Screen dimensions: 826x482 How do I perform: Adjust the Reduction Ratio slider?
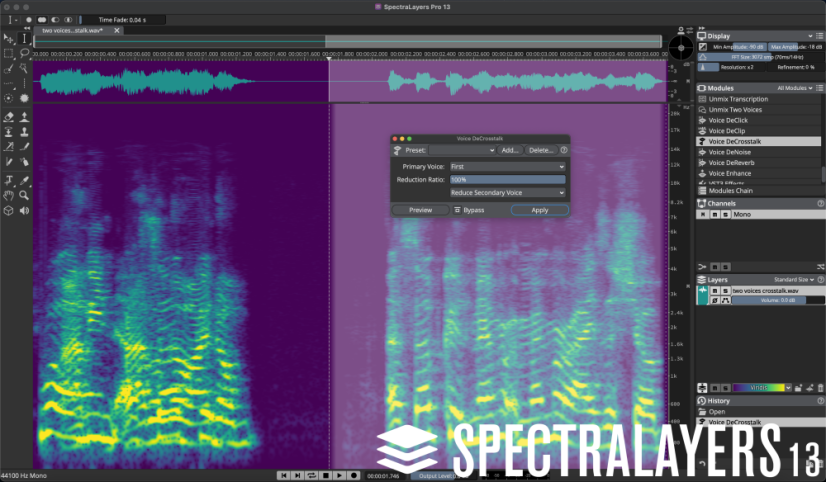[x=507, y=180]
